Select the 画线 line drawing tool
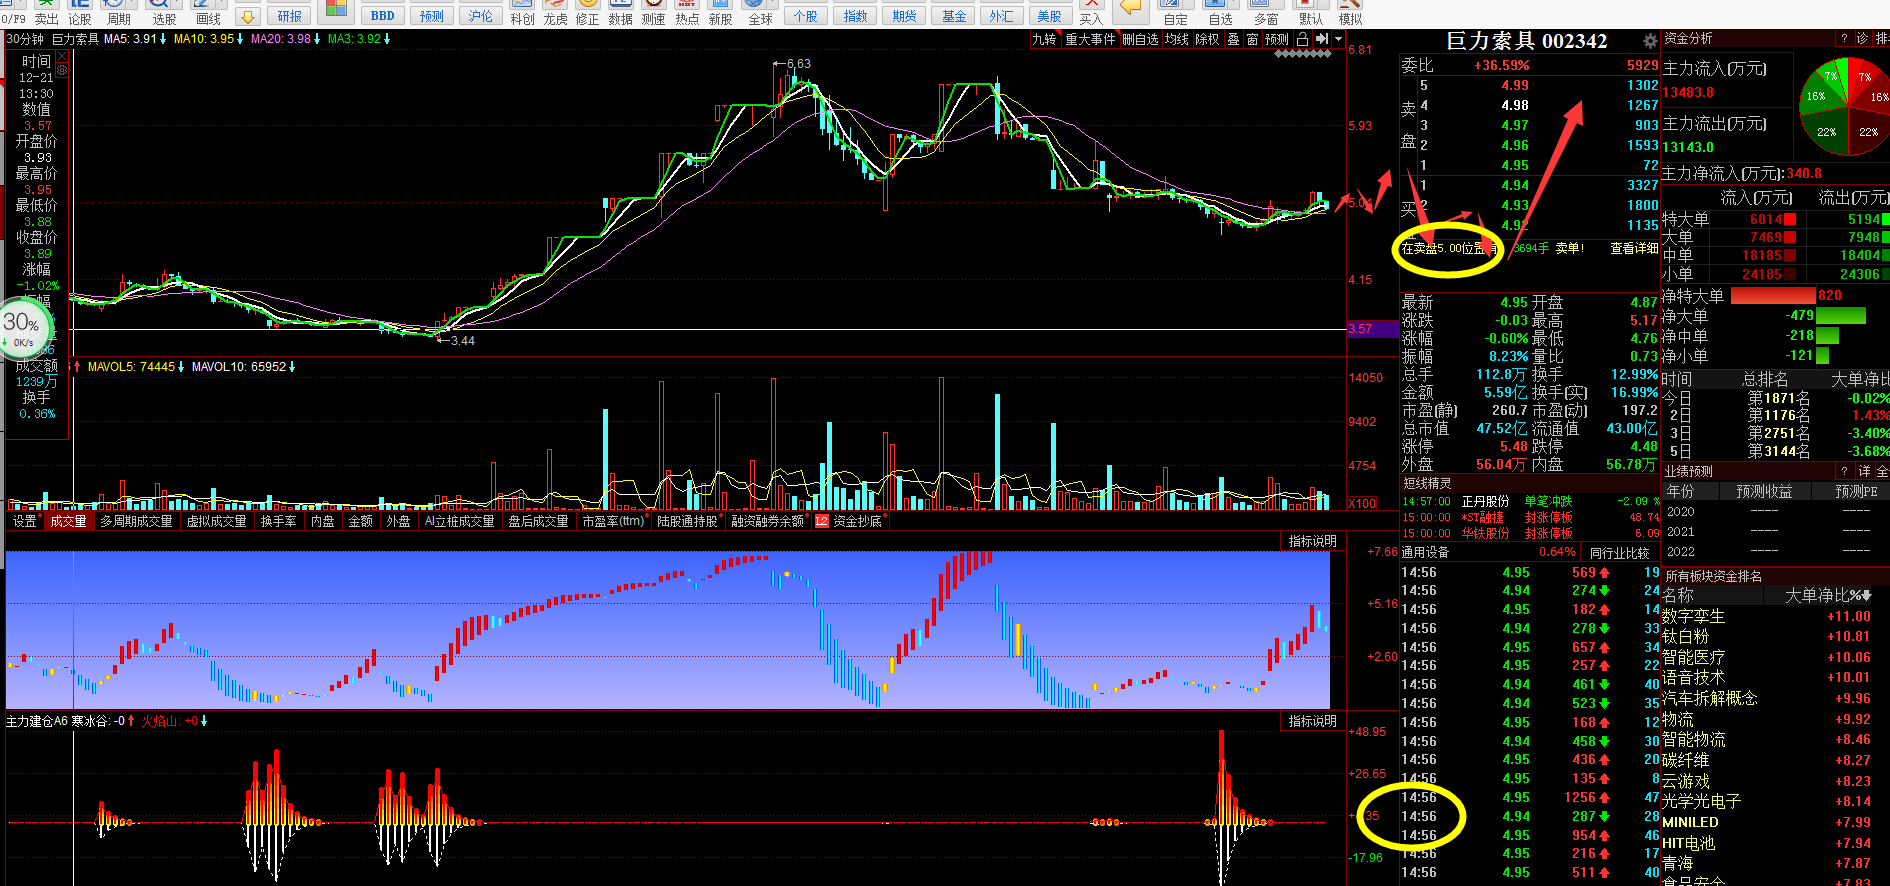 point(208,12)
